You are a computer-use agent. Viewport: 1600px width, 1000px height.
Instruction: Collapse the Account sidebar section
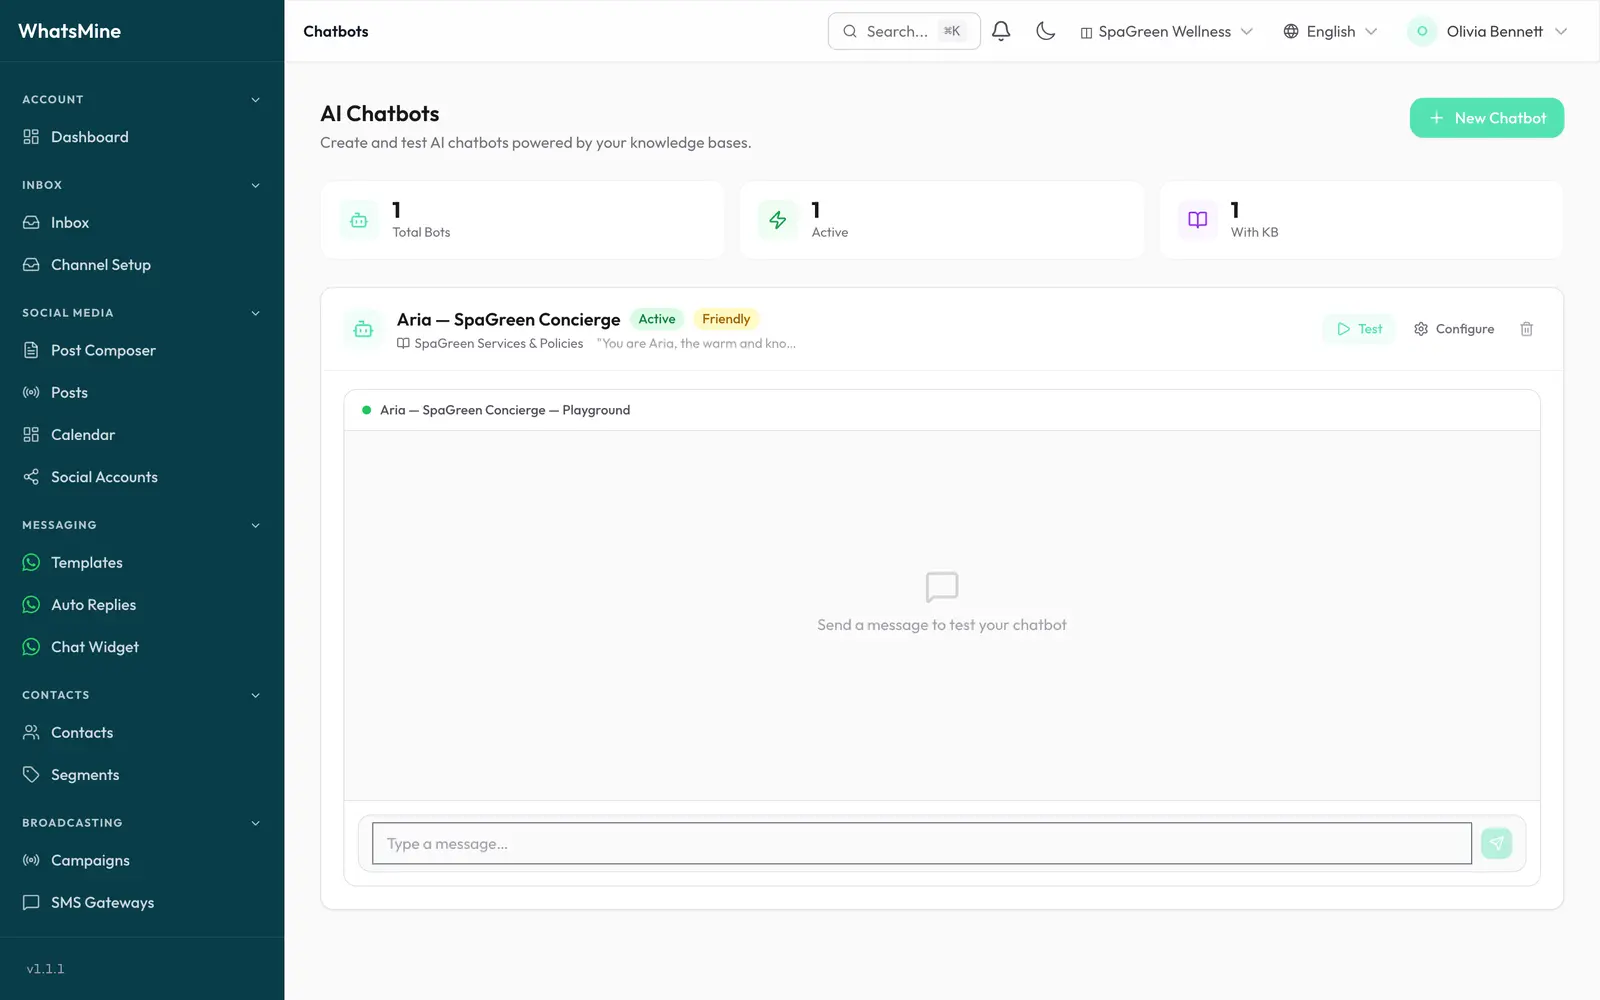tap(255, 100)
